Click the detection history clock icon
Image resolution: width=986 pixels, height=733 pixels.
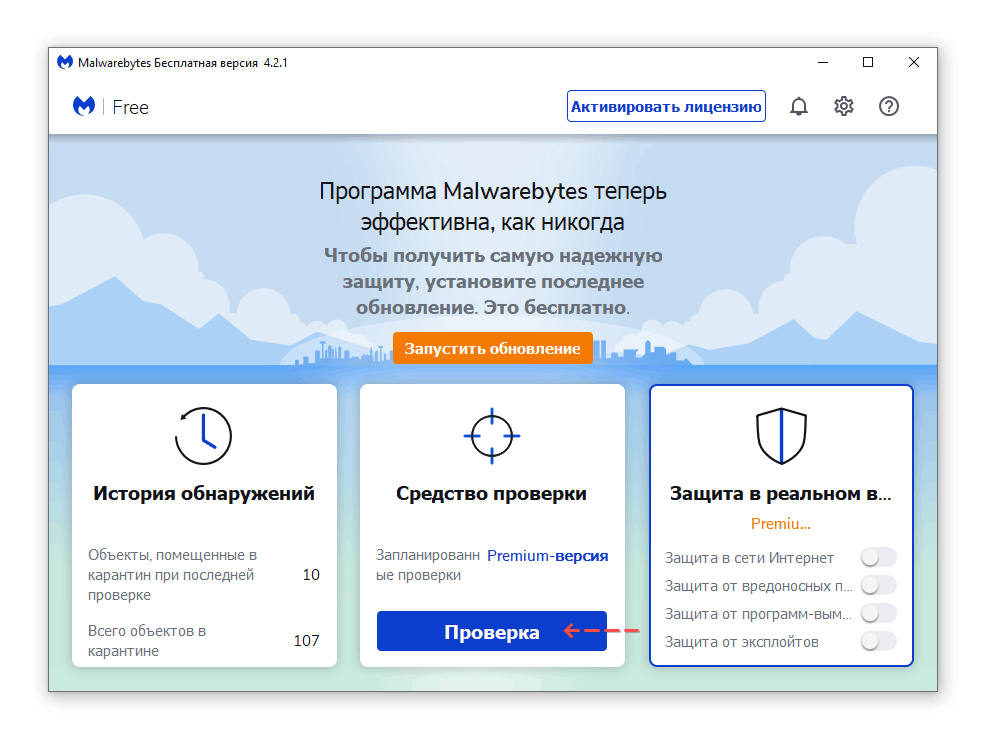click(203, 436)
